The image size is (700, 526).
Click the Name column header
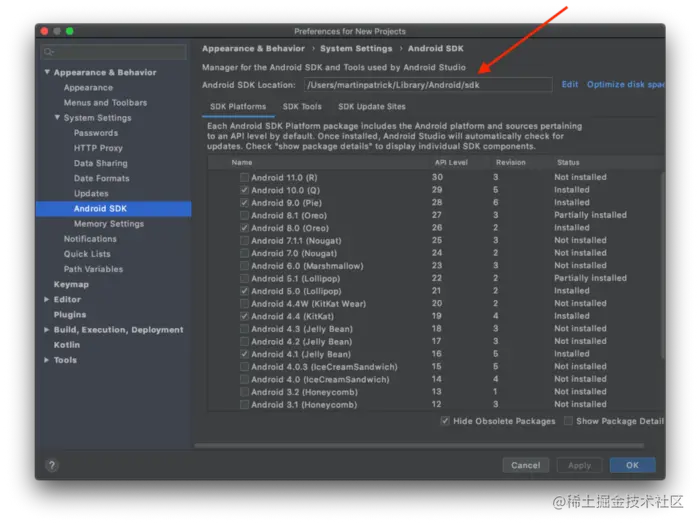coord(242,163)
